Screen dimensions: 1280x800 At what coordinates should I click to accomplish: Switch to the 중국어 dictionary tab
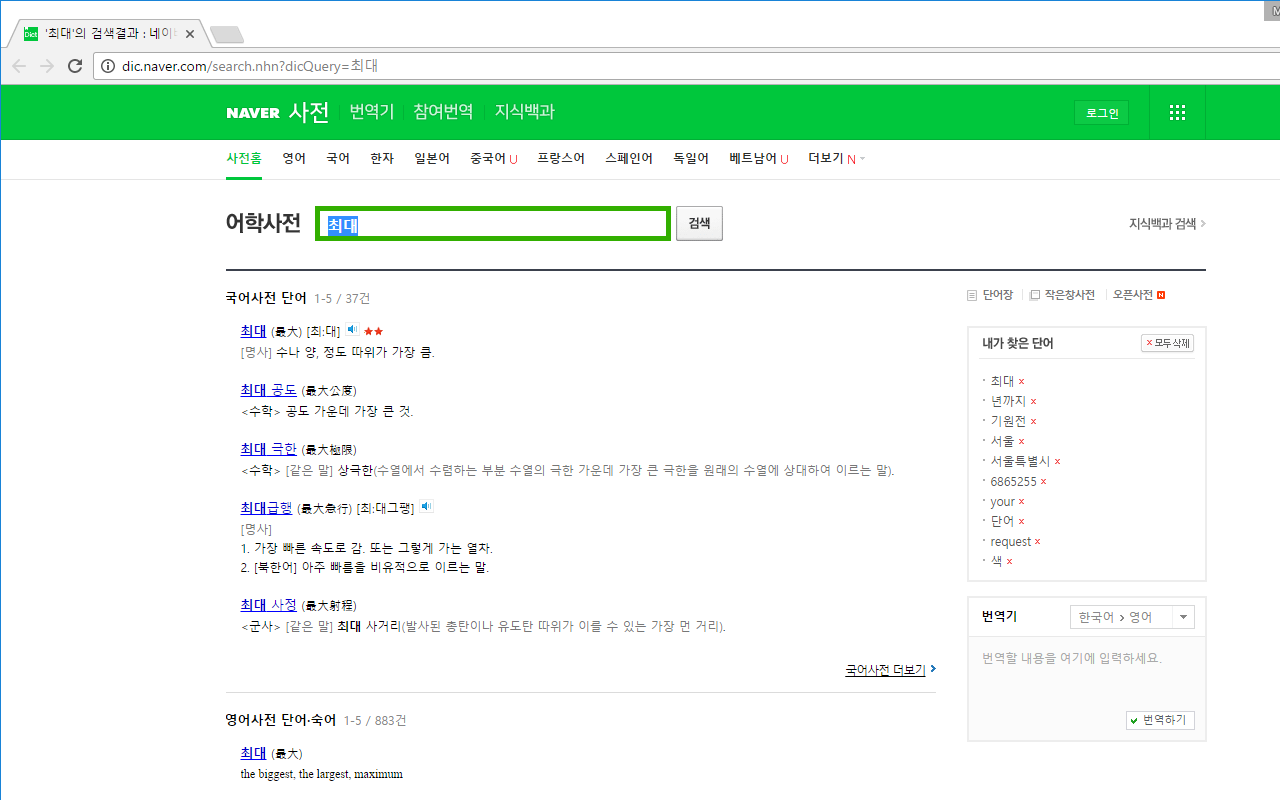(494, 158)
